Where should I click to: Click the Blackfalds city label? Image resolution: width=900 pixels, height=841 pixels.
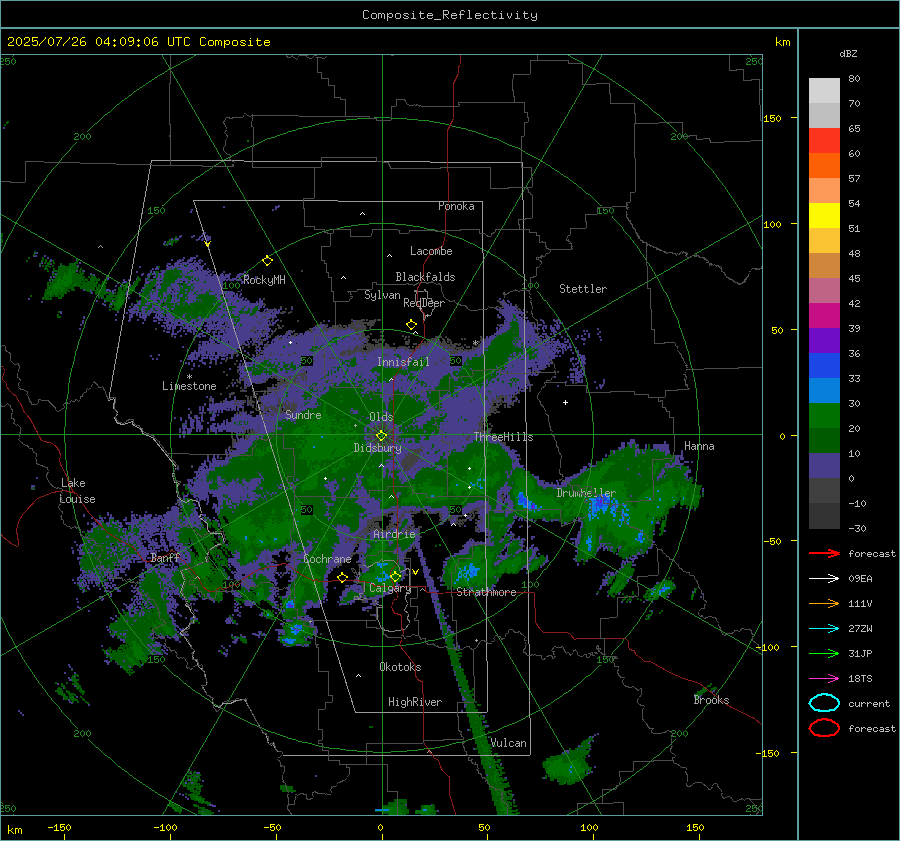click(x=425, y=277)
